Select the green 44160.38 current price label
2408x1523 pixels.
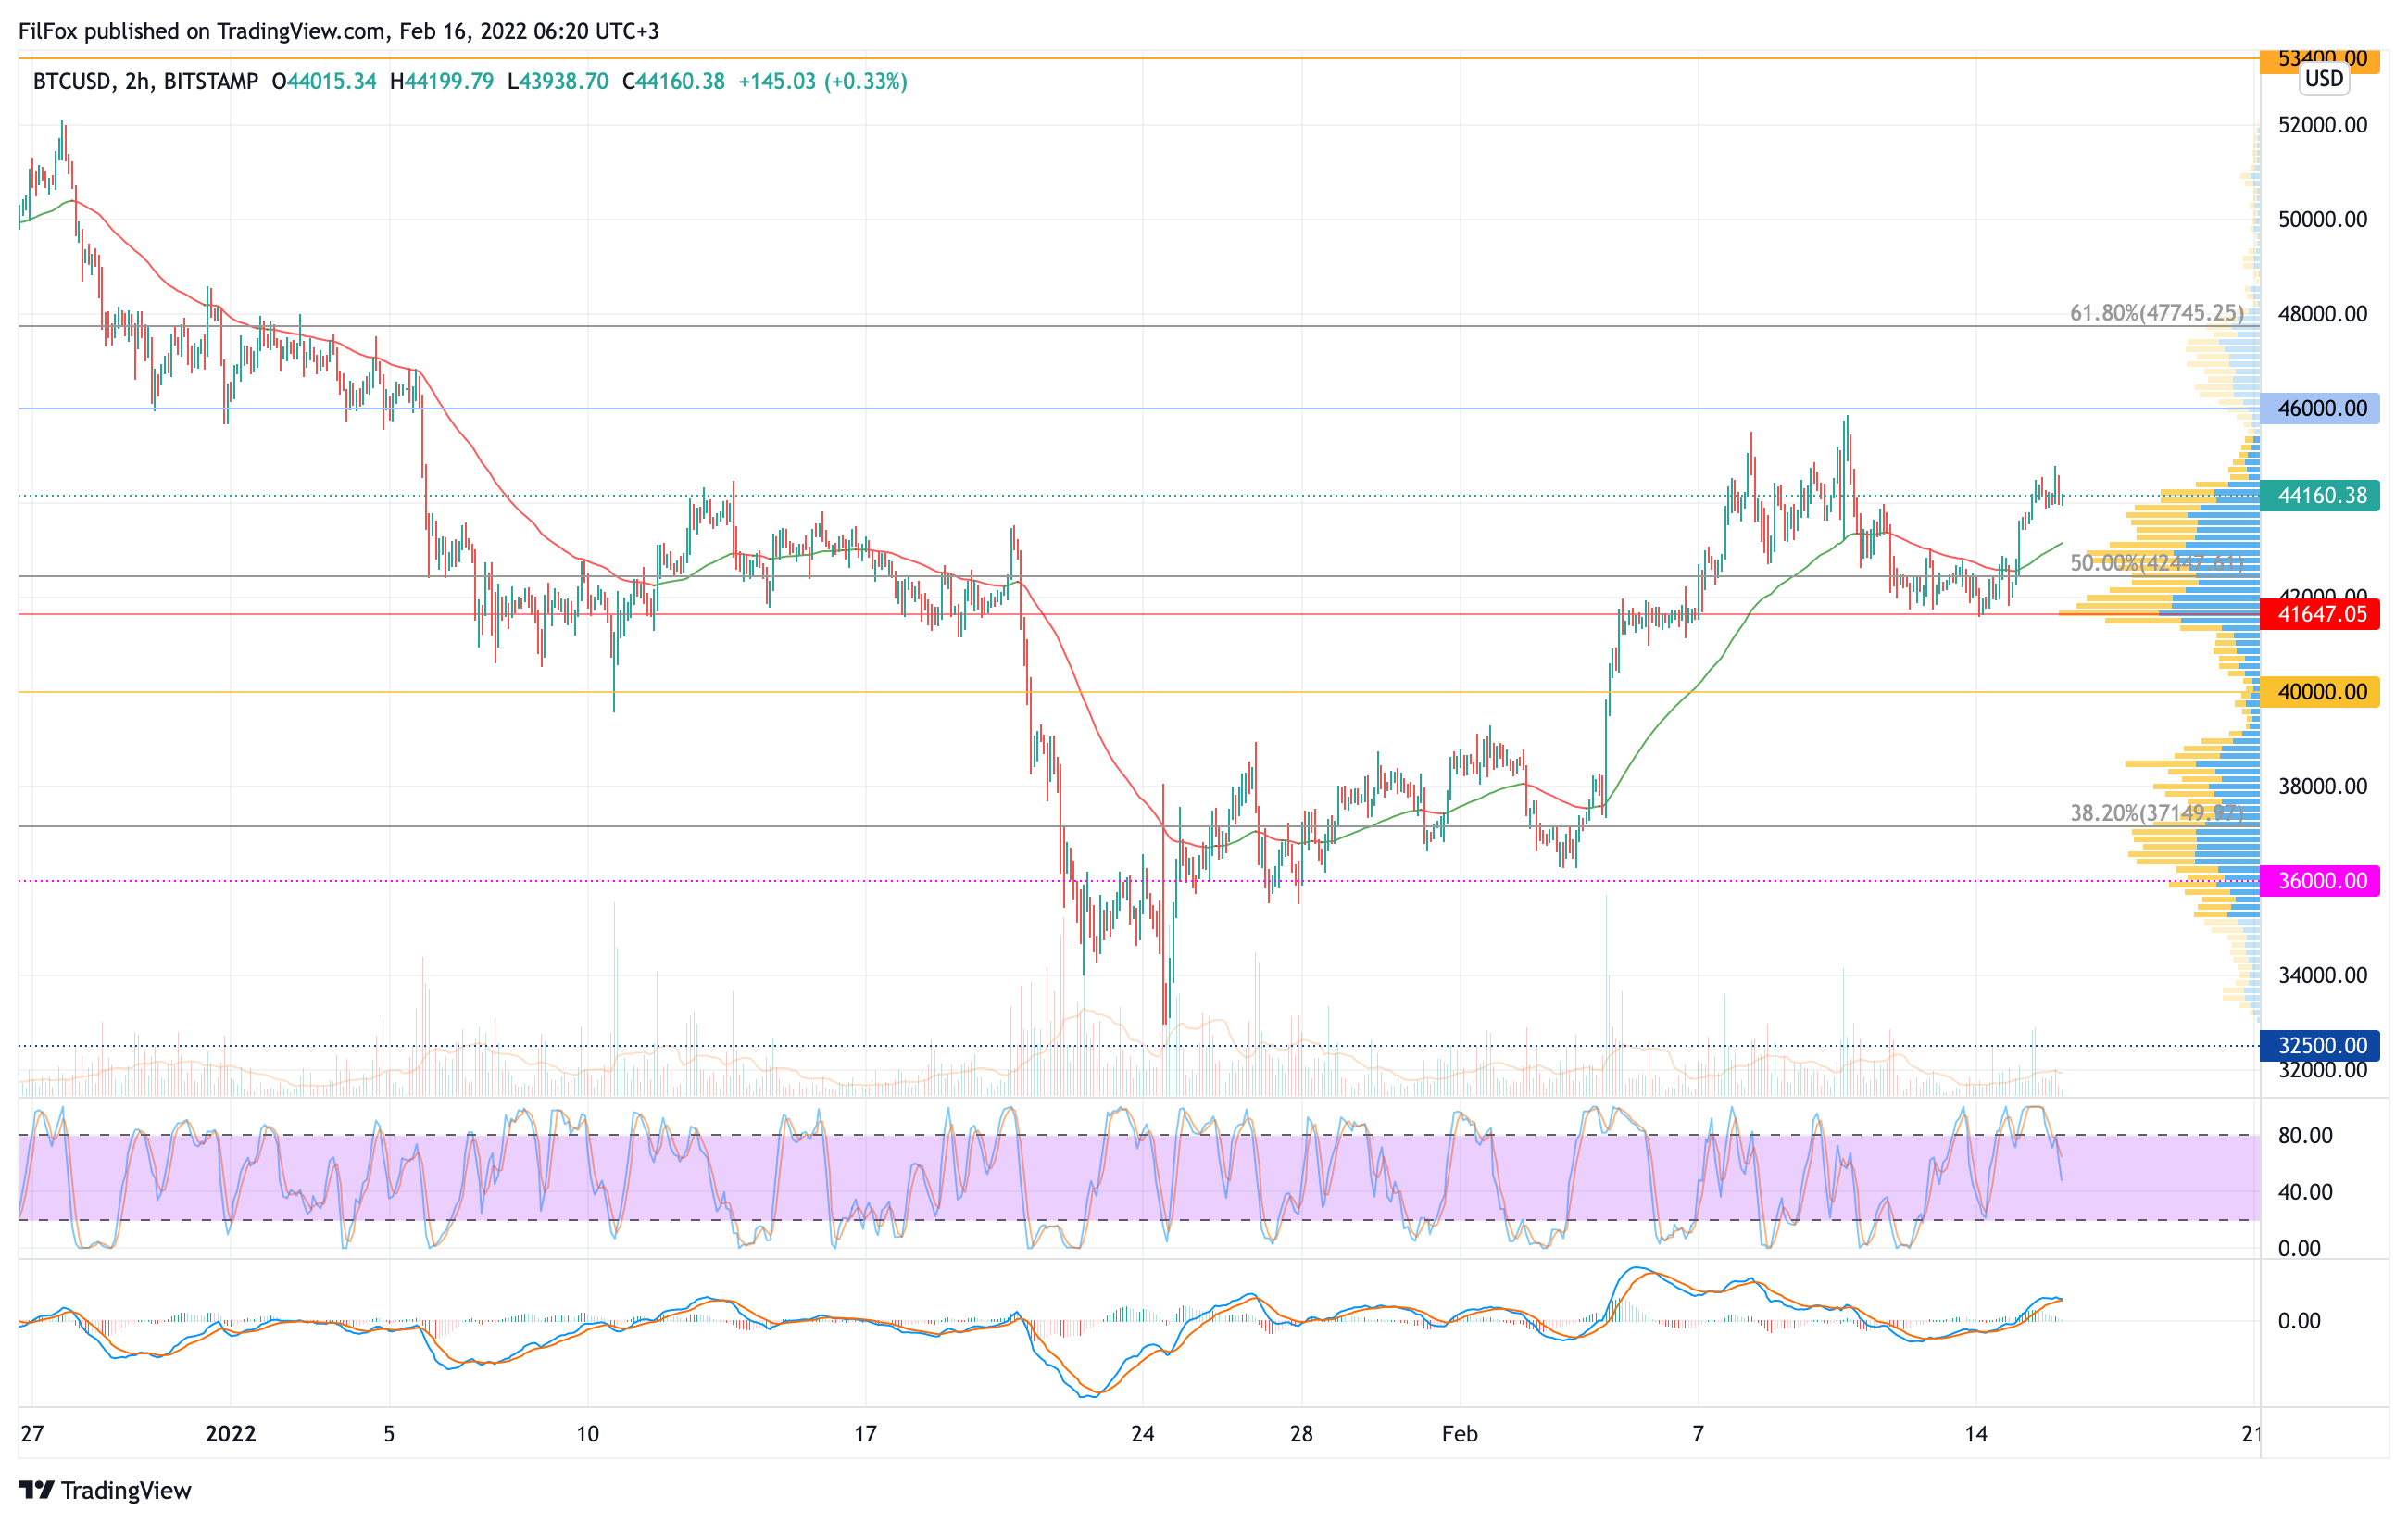[2320, 496]
